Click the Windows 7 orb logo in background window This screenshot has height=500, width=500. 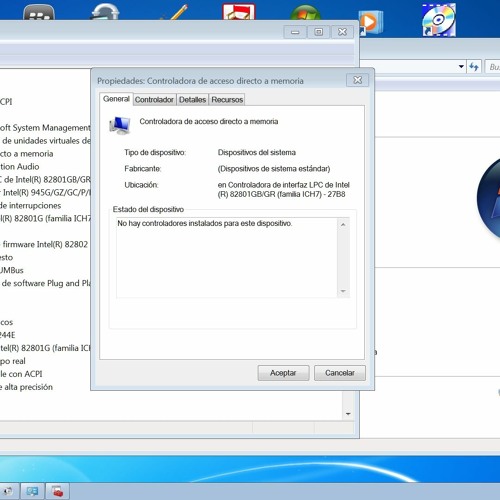point(489,198)
